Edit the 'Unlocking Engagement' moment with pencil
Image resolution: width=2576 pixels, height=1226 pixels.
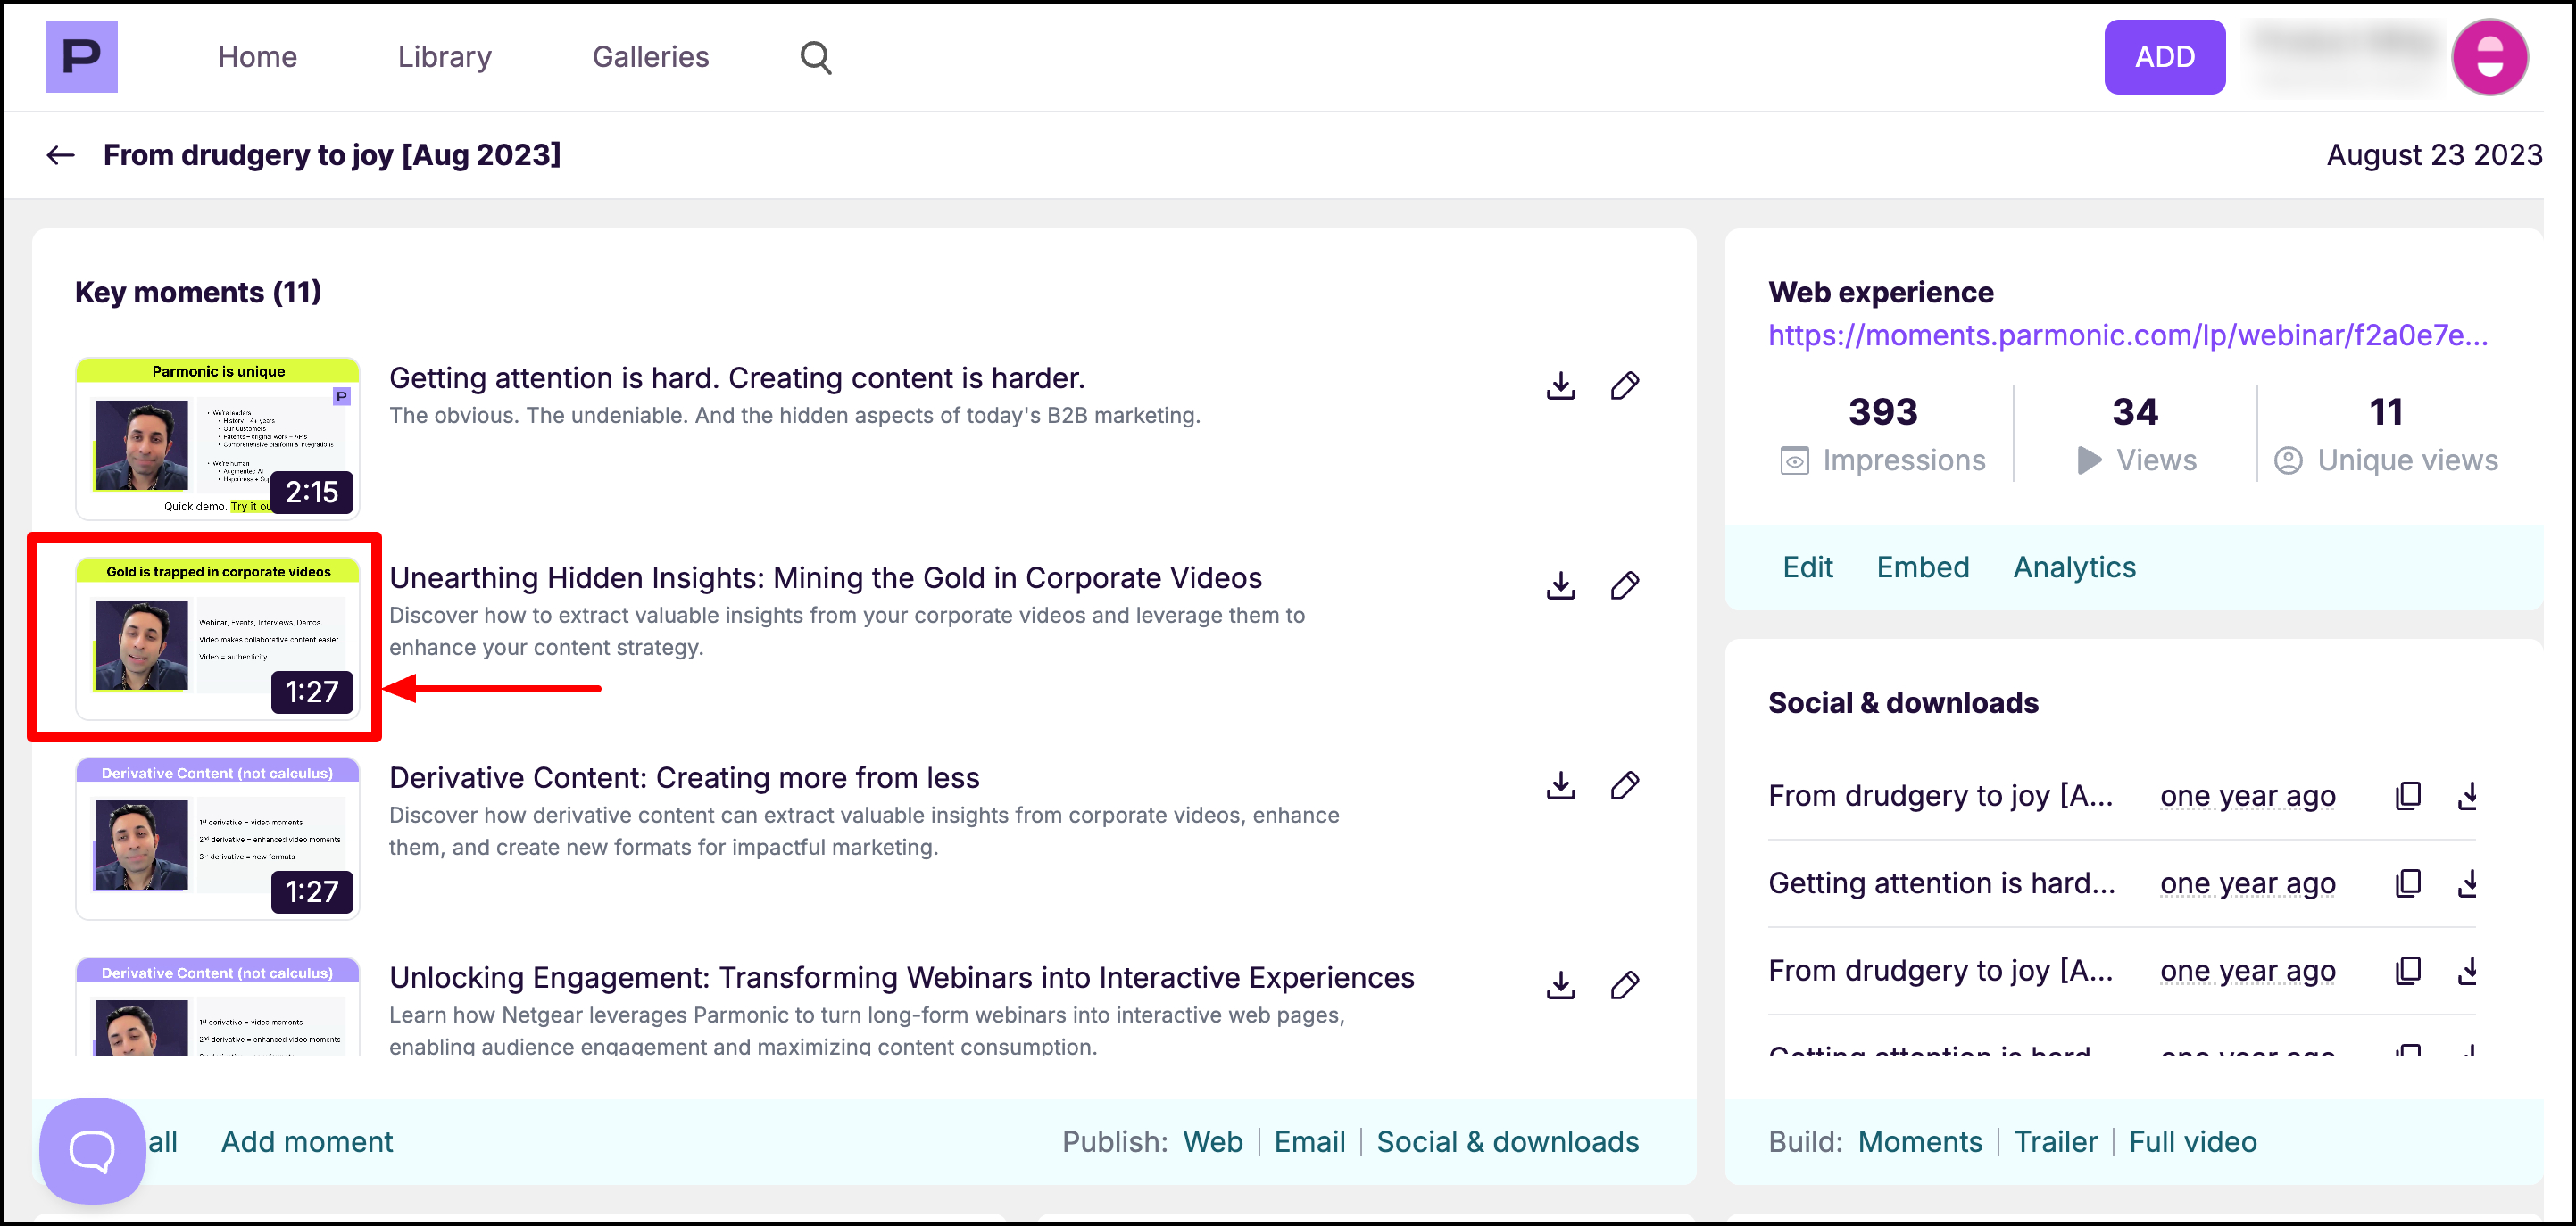click(1624, 986)
